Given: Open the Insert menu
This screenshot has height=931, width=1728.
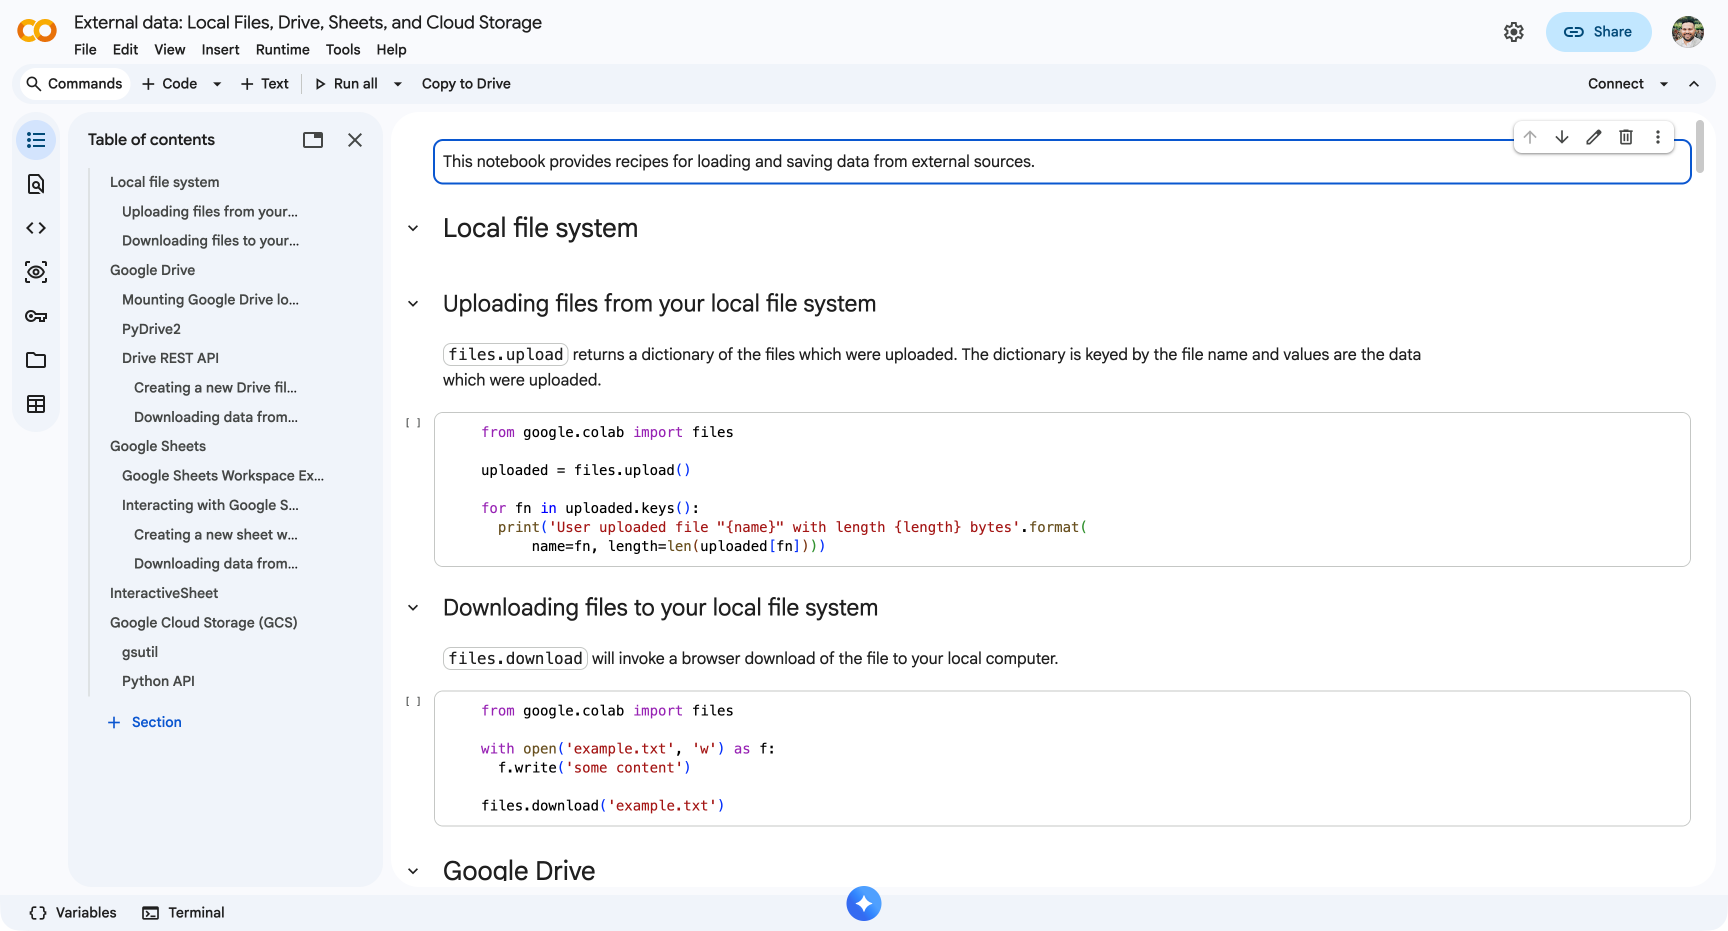Looking at the screenshot, I should coord(220,50).
